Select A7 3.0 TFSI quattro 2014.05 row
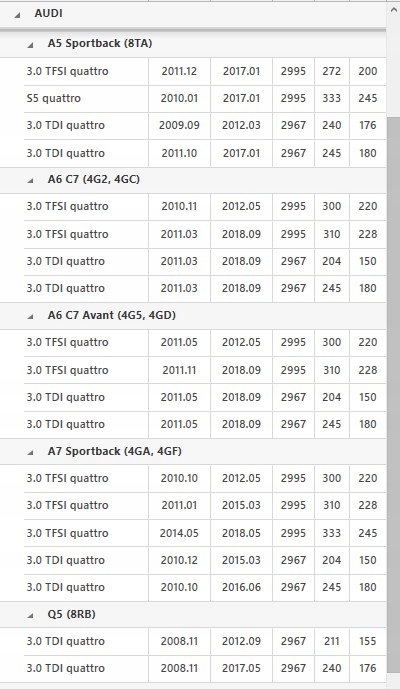400x689 pixels. click(205, 533)
